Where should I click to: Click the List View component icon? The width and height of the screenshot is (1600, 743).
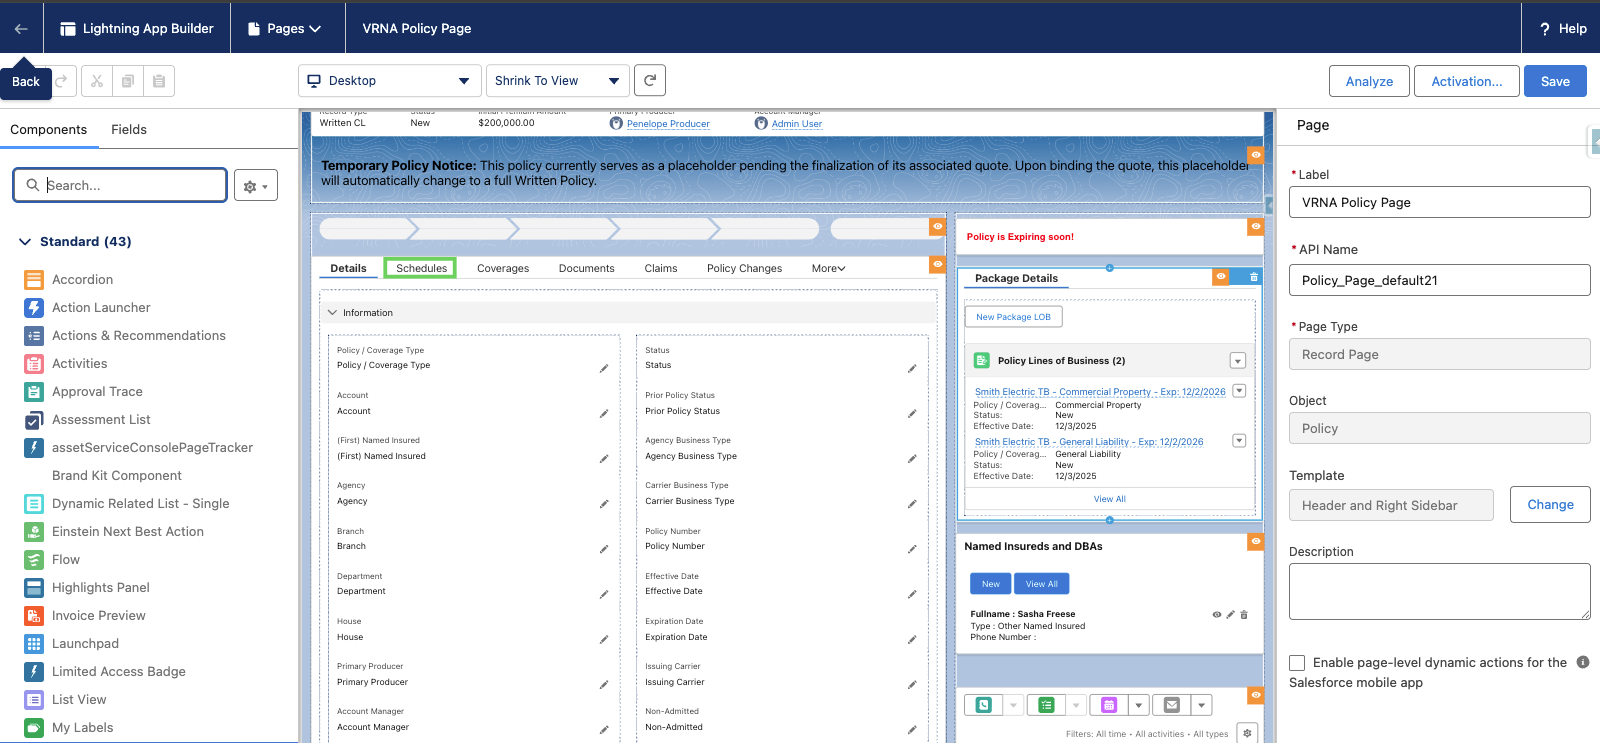click(x=34, y=700)
